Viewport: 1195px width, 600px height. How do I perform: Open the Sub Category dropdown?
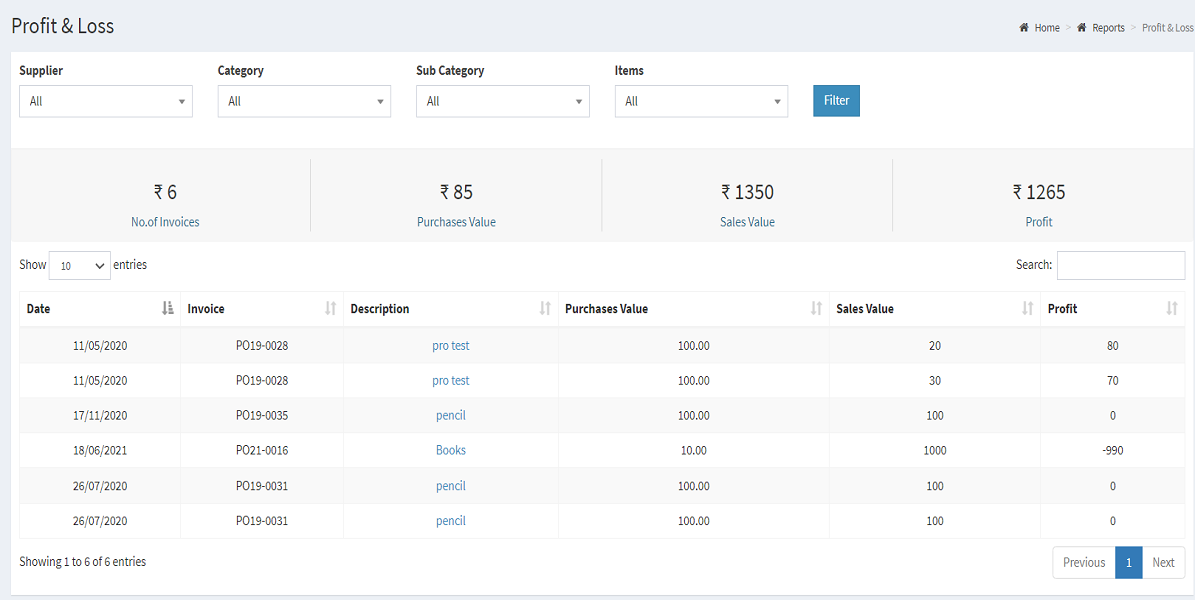click(x=502, y=101)
